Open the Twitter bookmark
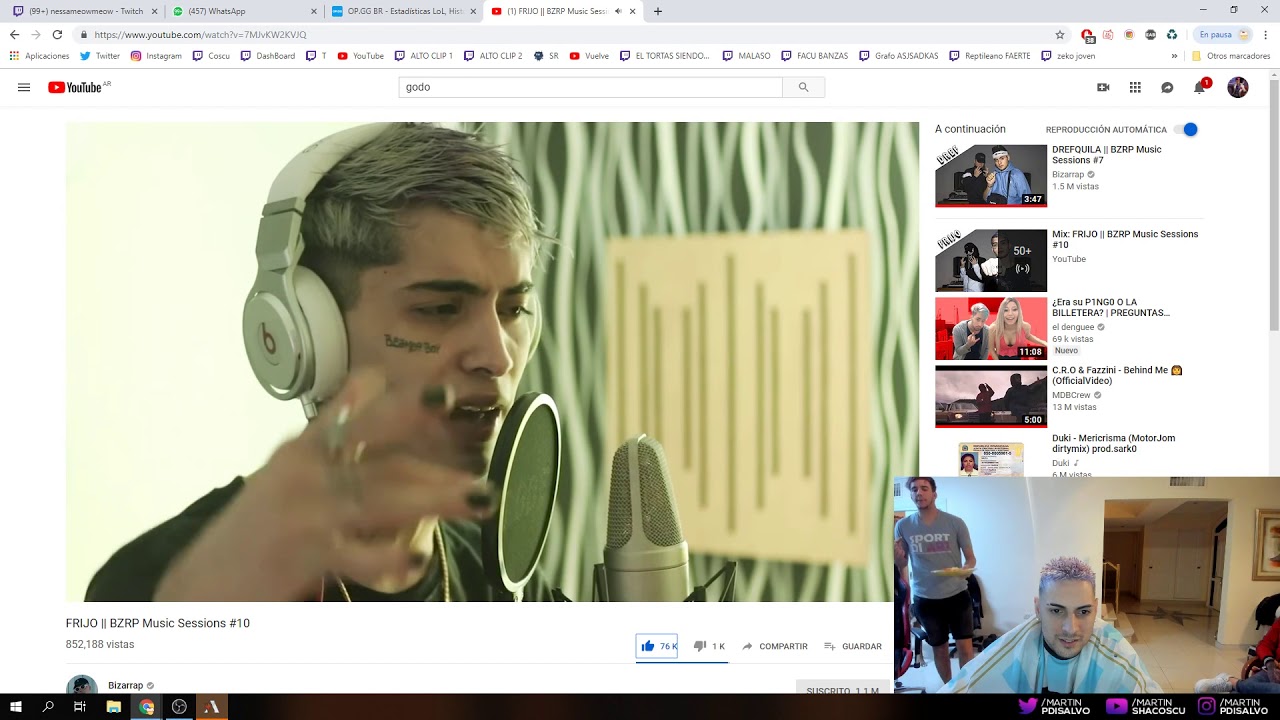 point(99,56)
